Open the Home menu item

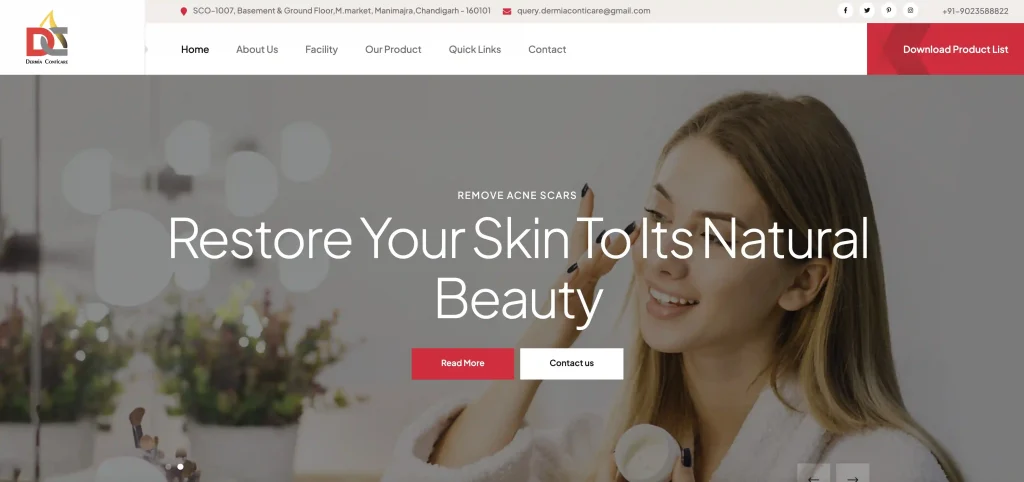point(195,50)
